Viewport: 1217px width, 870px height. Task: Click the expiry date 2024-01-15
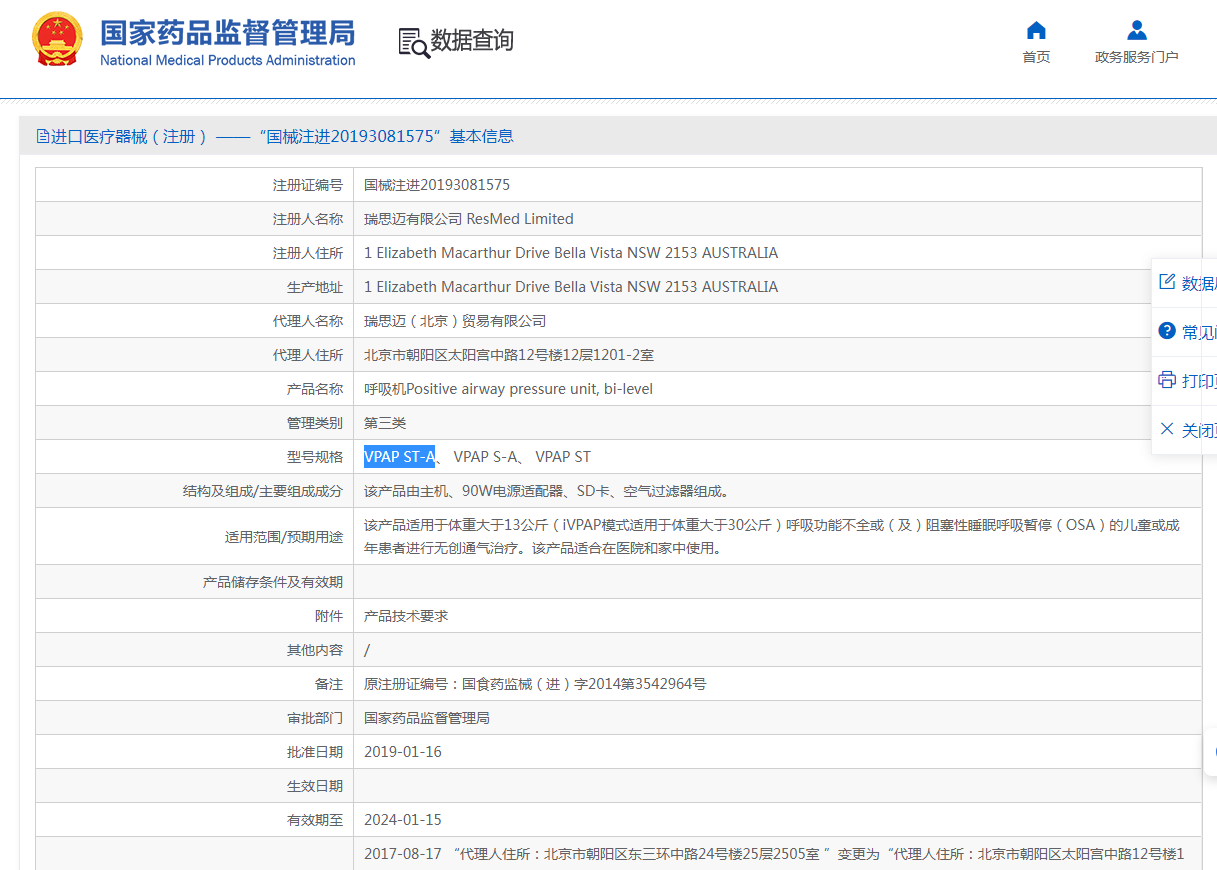(x=403, y=820)
